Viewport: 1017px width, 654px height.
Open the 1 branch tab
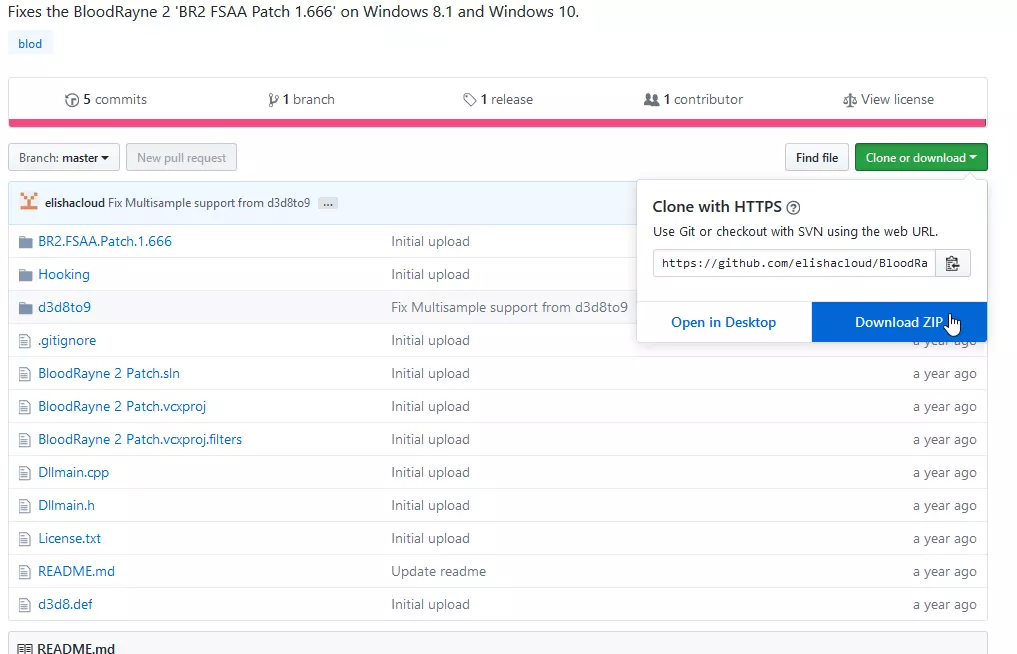302,99
